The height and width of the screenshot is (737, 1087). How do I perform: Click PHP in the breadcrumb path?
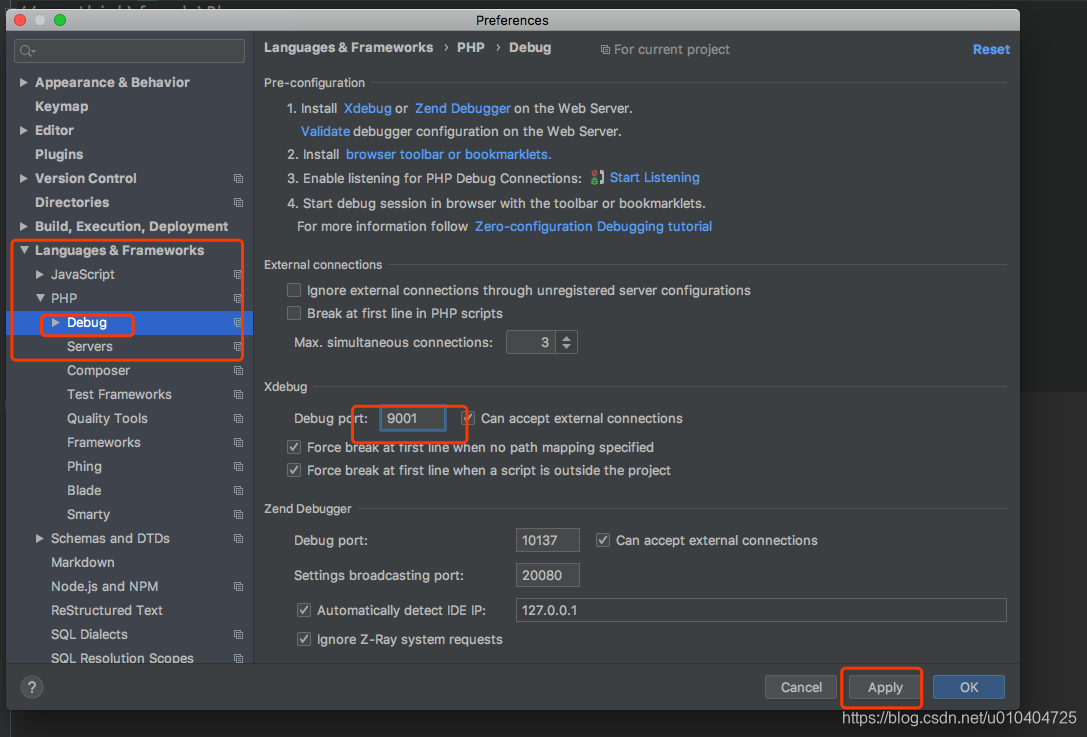(x=471, y=48)
